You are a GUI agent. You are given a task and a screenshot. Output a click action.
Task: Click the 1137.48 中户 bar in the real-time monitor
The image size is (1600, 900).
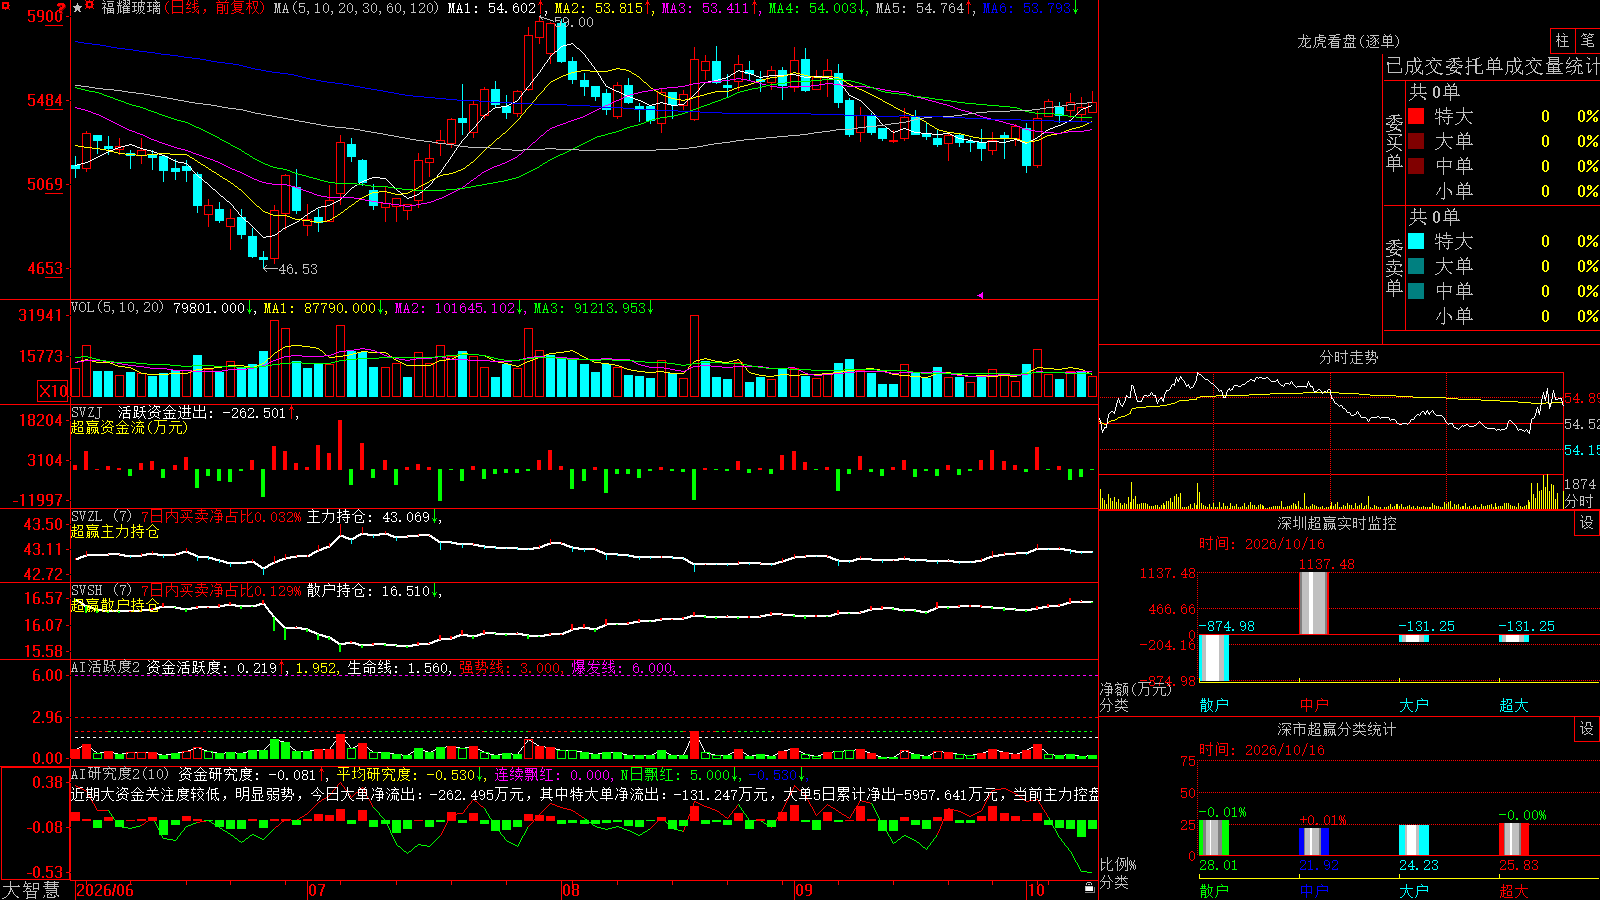(1313, 603)
